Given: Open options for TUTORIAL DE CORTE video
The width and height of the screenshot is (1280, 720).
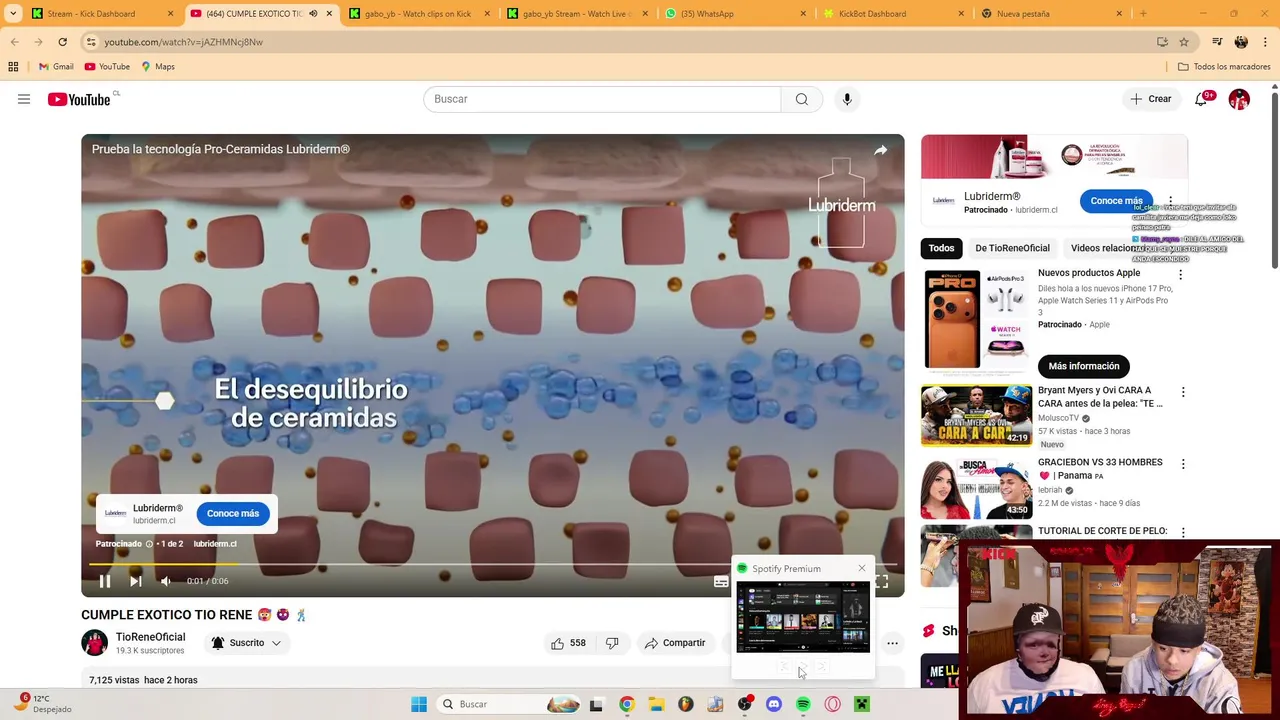Looking at the screenshot, I should point(1183,533).
